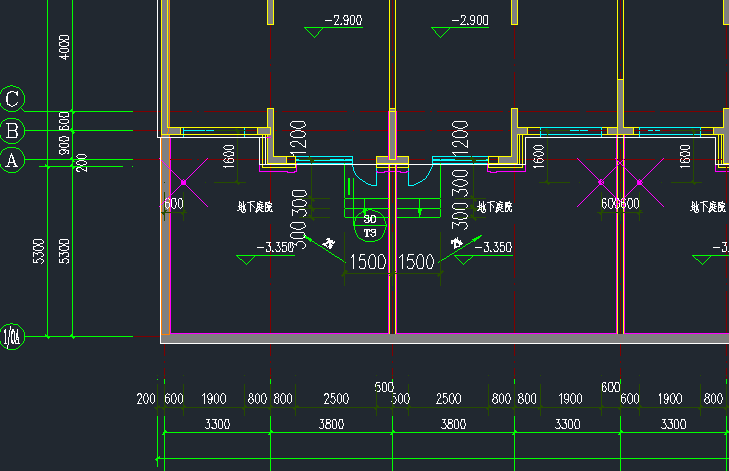Click the -2.900 elevation right of center wall
The width and height of the screenshot is (729, 471).
pyautogui.click(x=470, y=20)
